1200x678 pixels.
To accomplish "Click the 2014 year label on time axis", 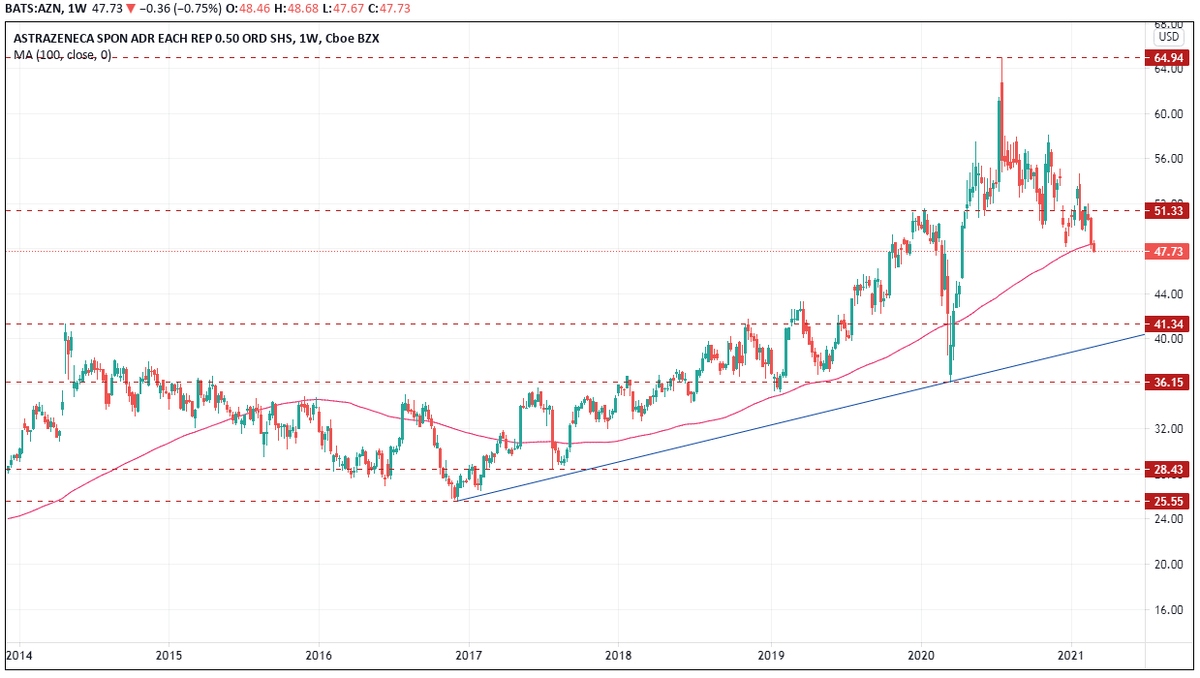I will point(18,657).
